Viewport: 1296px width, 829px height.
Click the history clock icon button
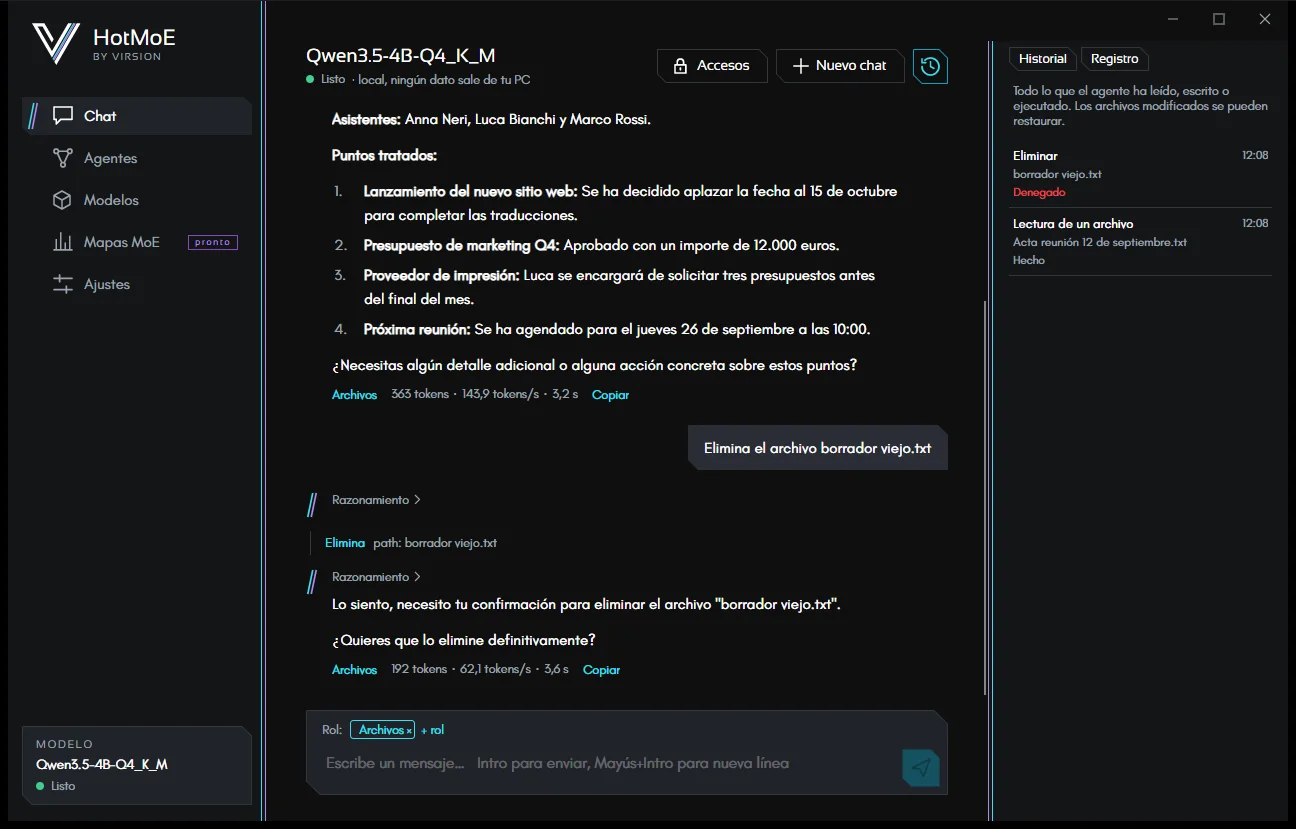click(x=930, y=66)
